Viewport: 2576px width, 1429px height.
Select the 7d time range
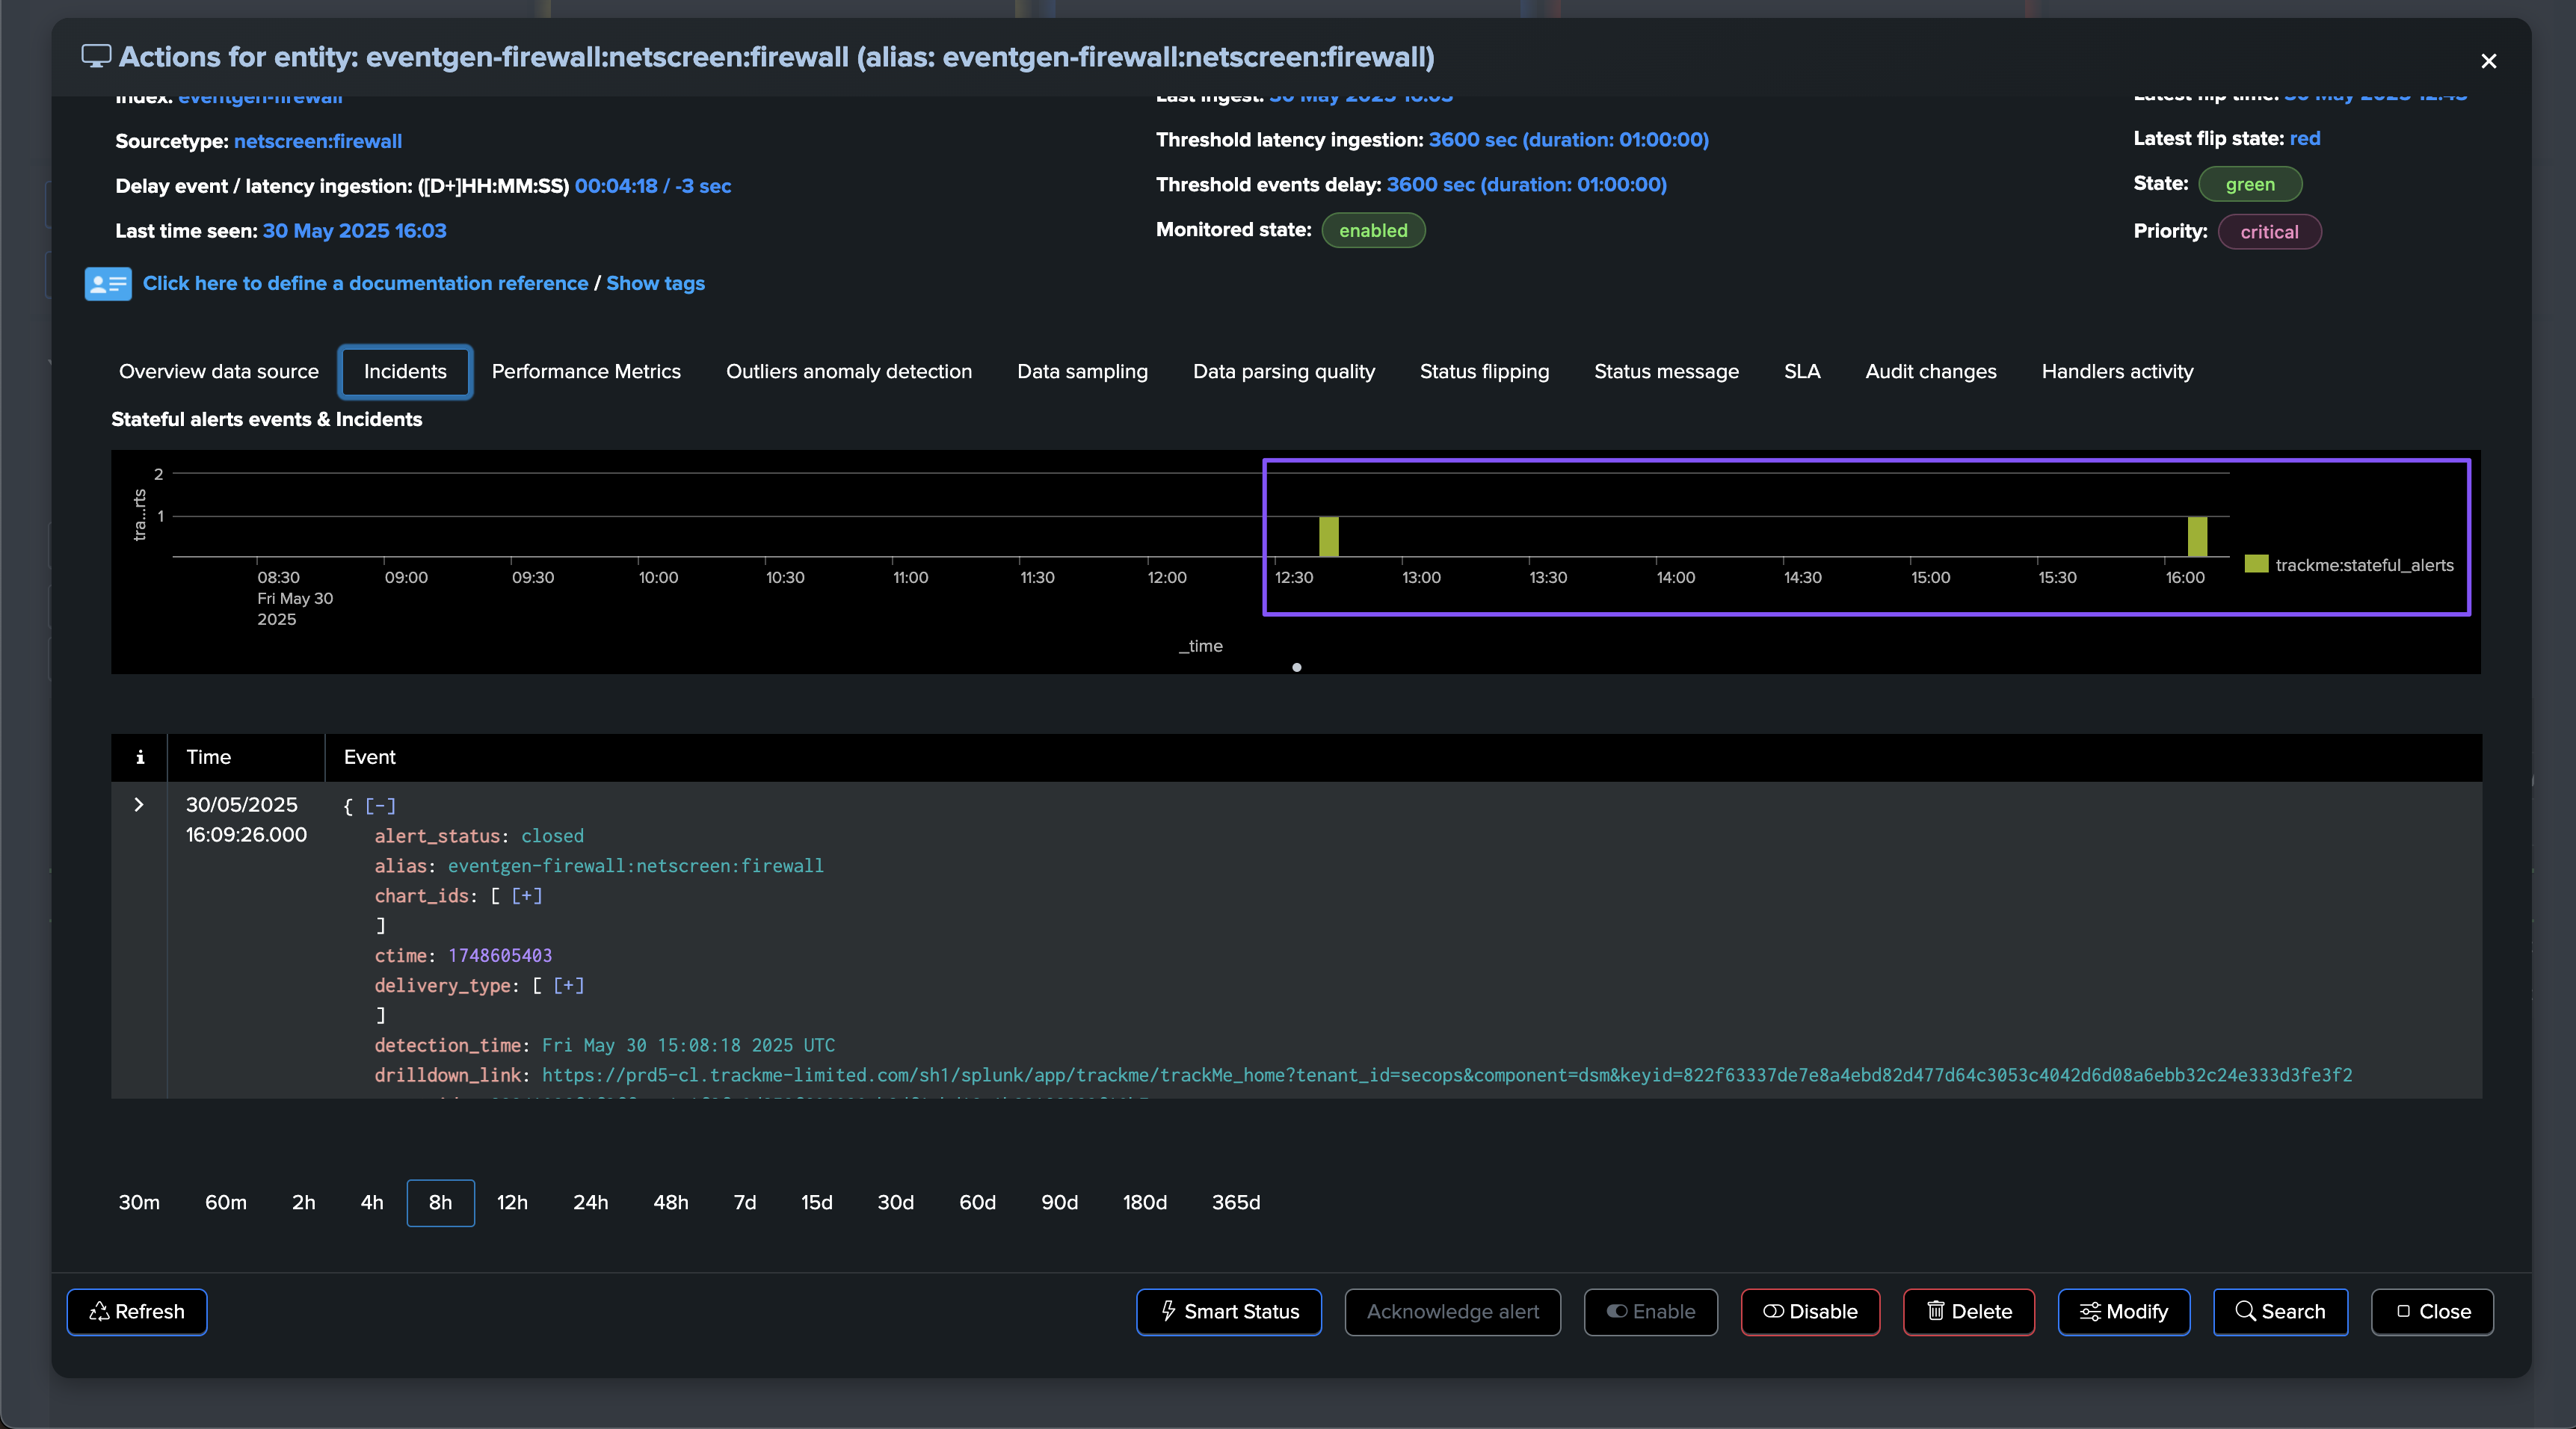tap(744, 1202)
